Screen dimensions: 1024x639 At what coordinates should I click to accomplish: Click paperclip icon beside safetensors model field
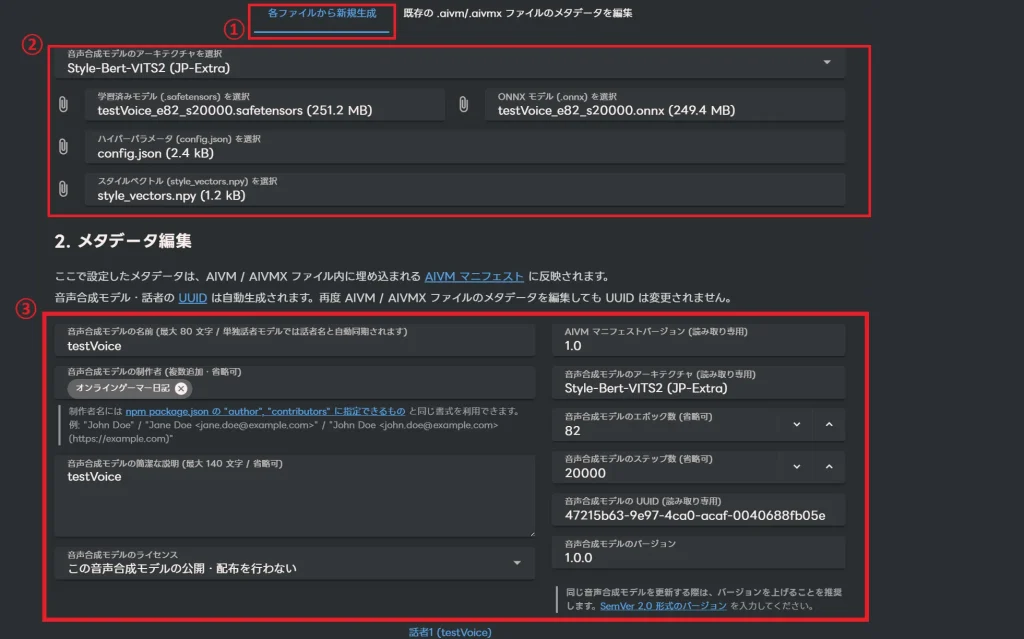coord(63,104)
